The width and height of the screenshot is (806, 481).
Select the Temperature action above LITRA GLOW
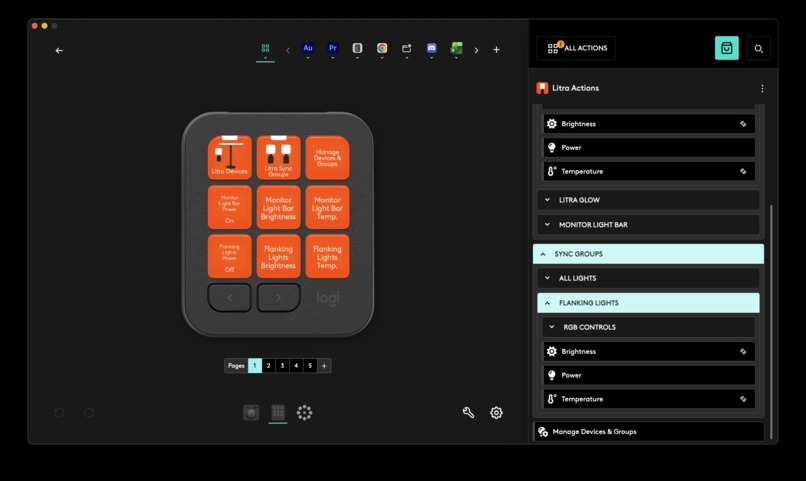649,171
